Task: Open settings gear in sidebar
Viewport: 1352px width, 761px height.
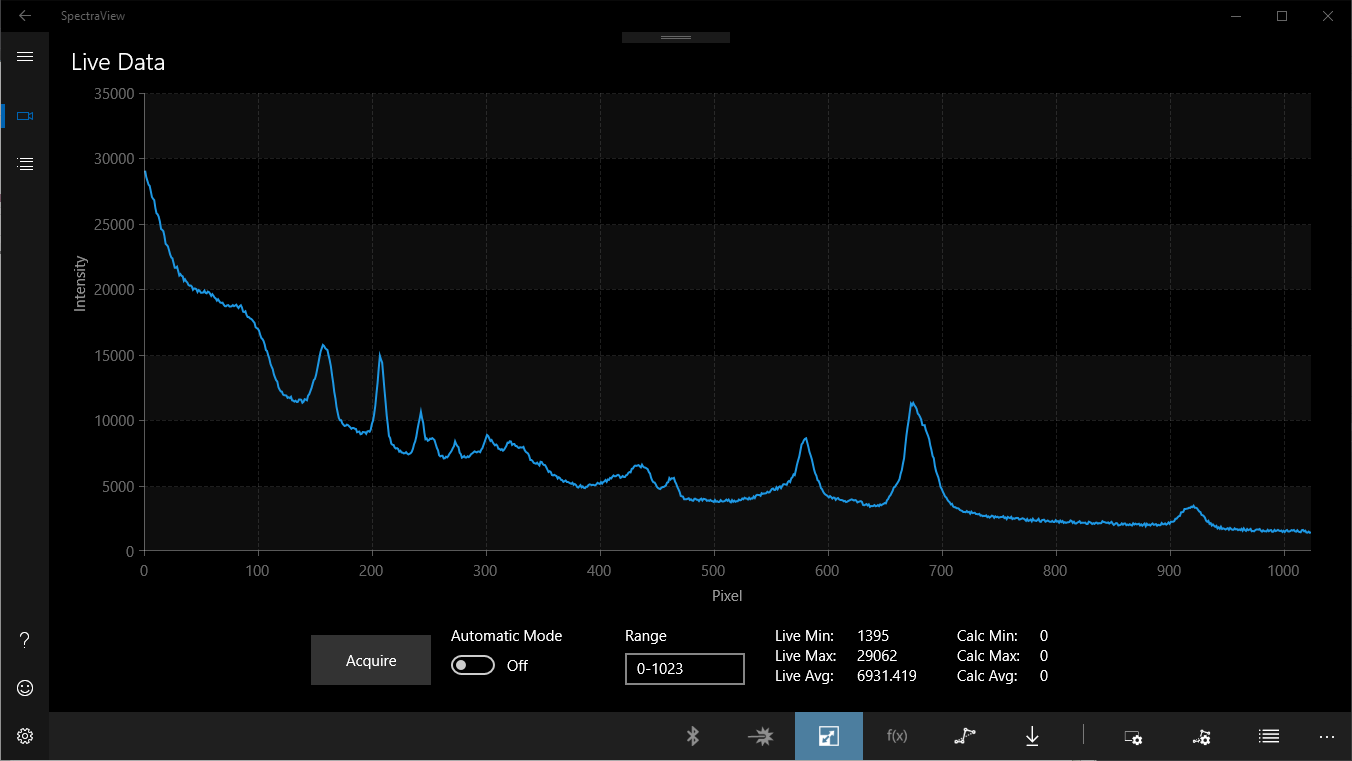Action: (x=25, y=736)
